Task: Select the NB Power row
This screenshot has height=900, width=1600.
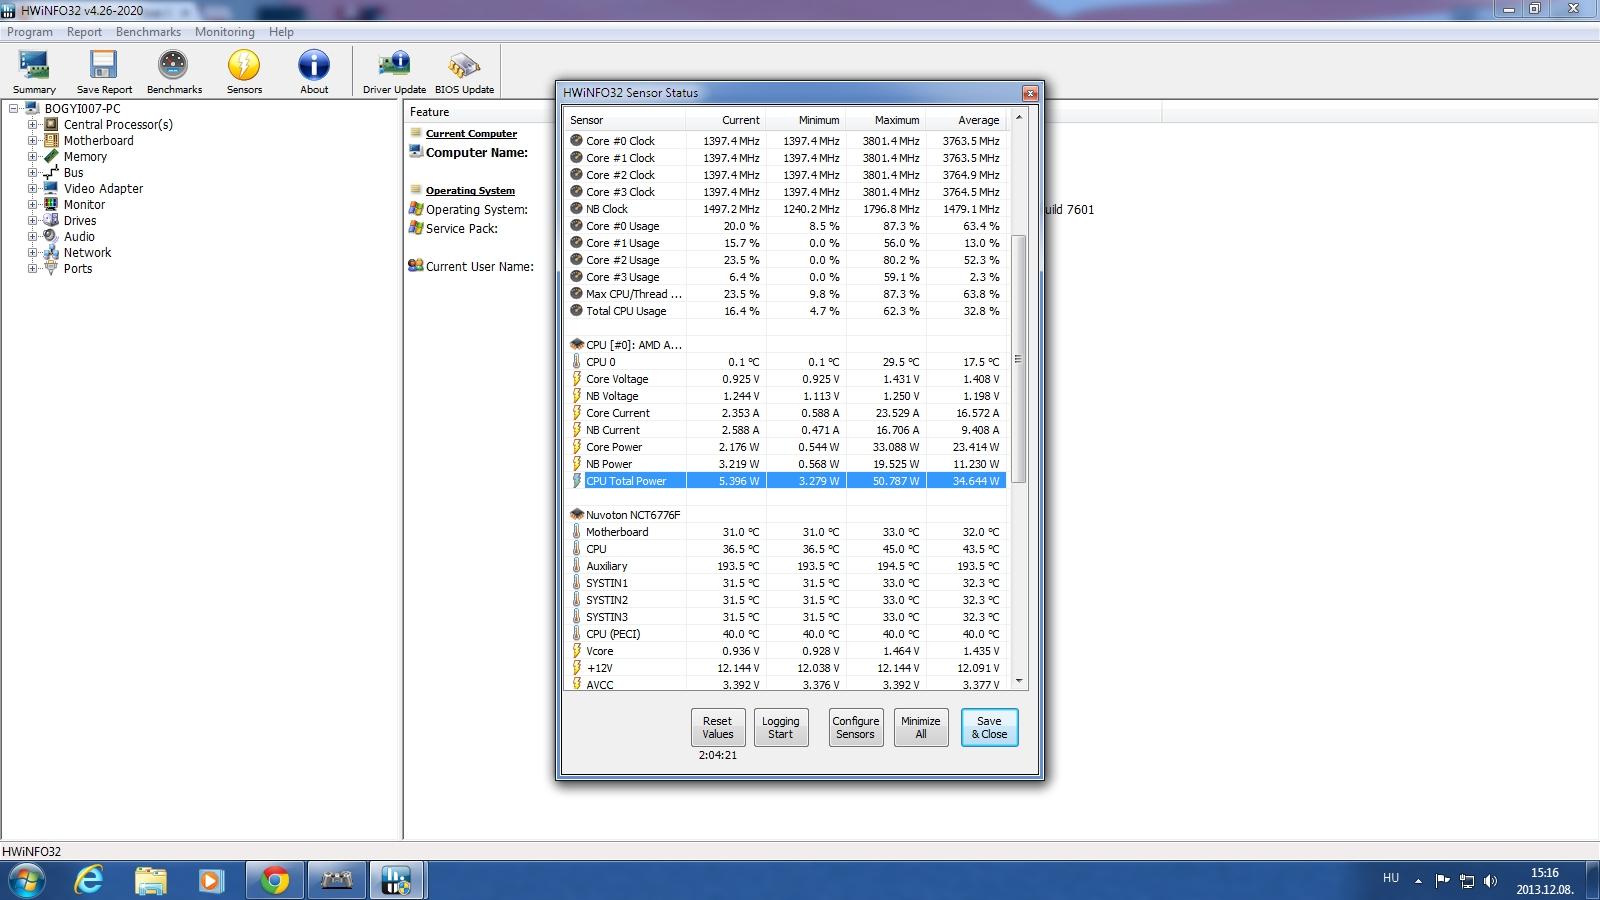Action: point(787,464)
